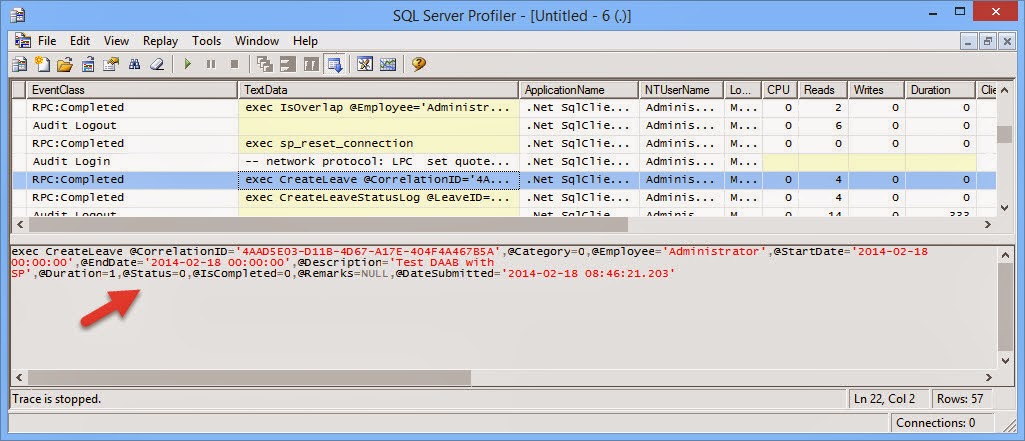Click the greyed vertical-bars toolbar icon
The height and width of the screenshot is (441, 1025).
point(312,64)
